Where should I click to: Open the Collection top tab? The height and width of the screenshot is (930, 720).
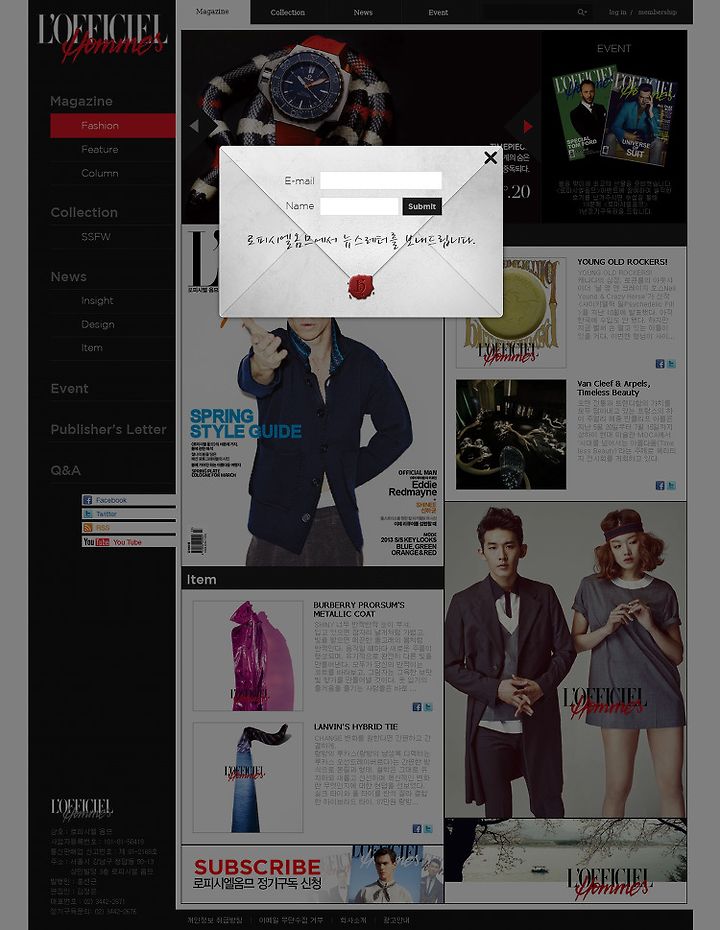[x=288, y=12]
